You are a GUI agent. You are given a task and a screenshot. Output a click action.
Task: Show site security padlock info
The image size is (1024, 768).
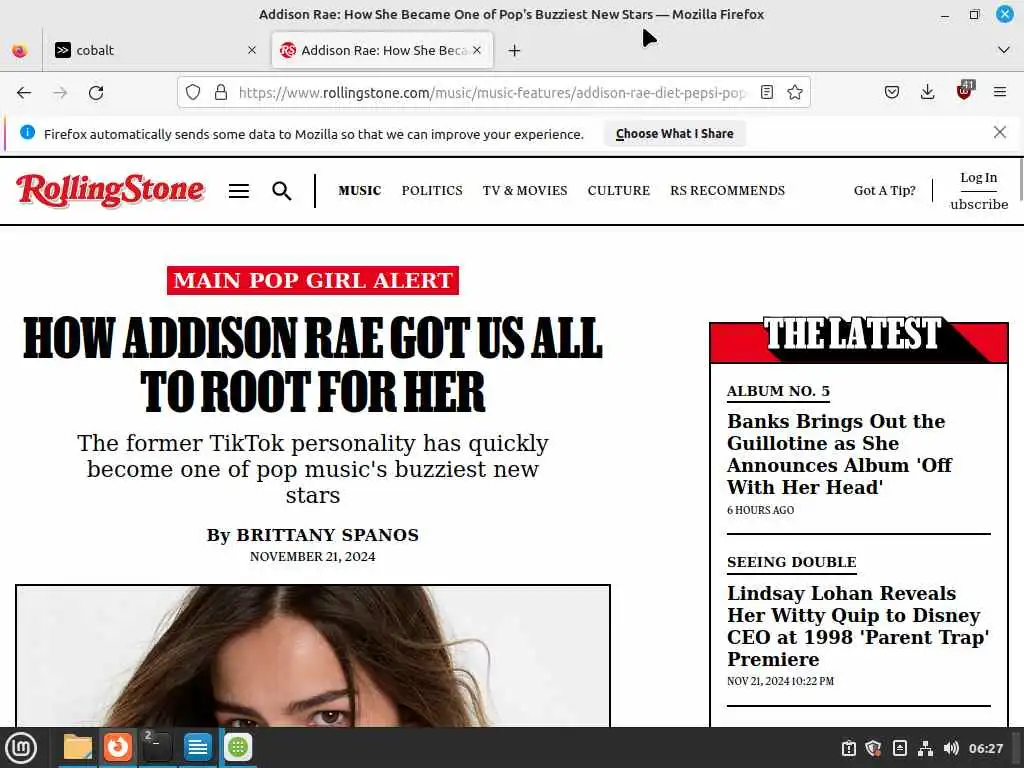(221, 93)
